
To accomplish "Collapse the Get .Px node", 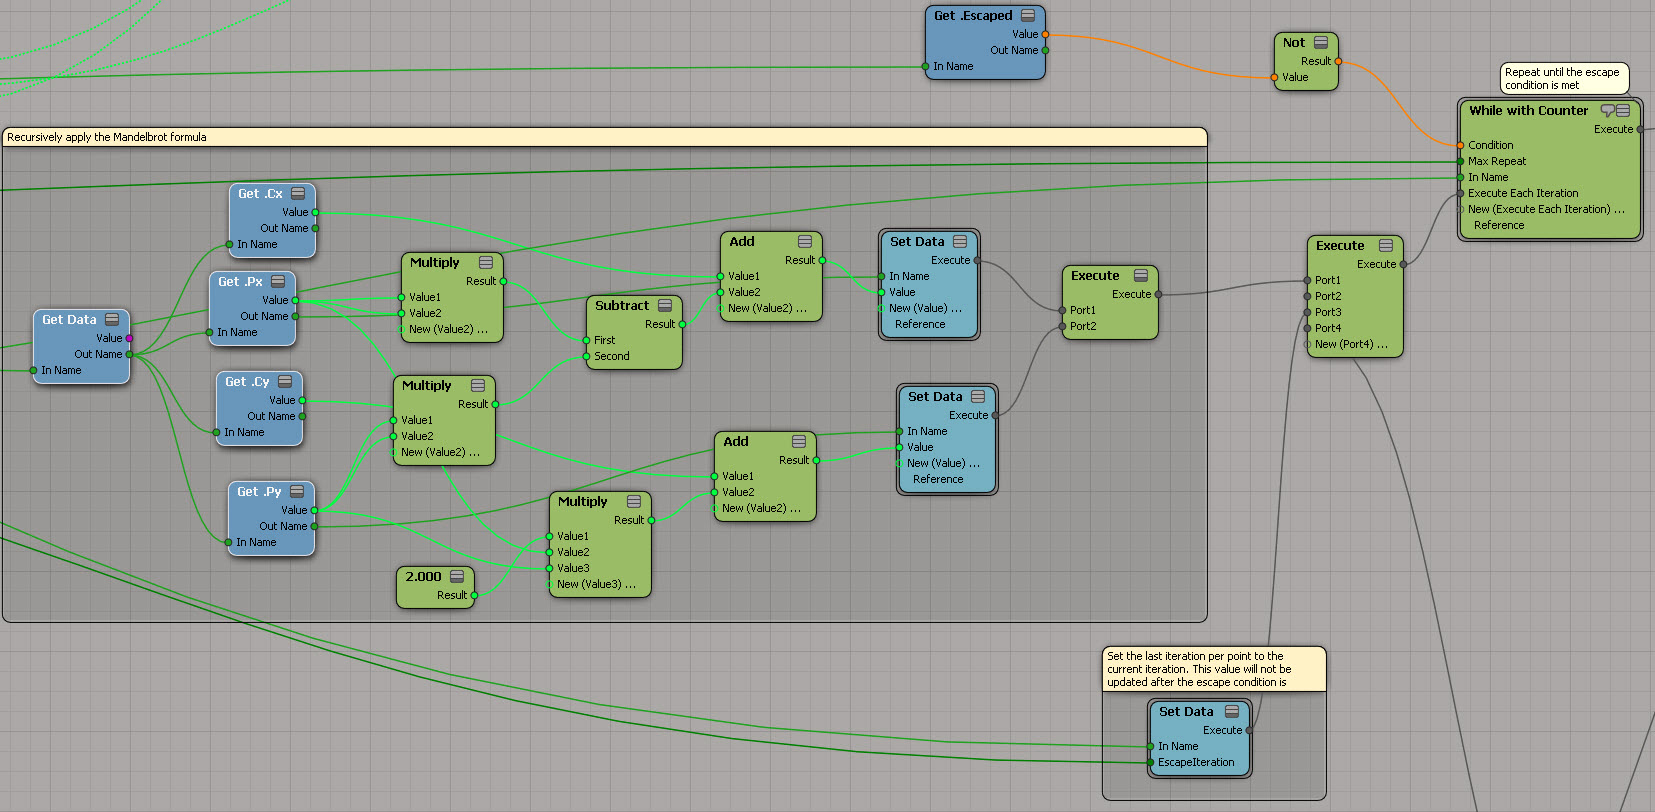I will pos(278,282).
